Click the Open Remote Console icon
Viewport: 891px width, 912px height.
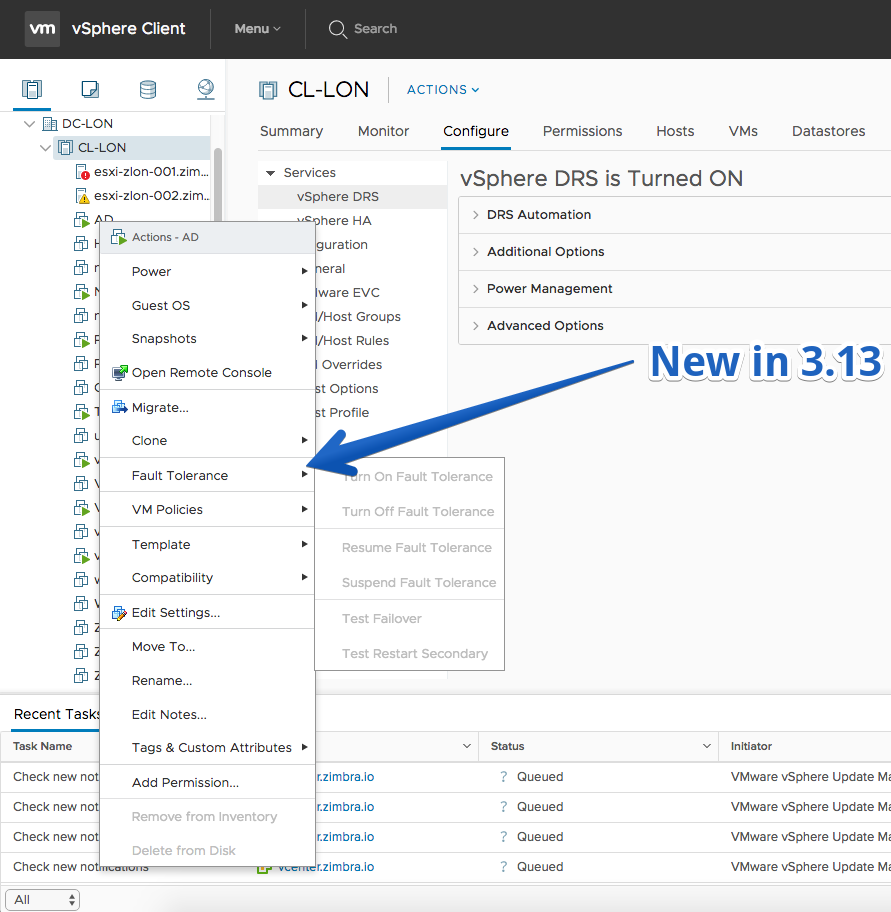click(119, 373)
